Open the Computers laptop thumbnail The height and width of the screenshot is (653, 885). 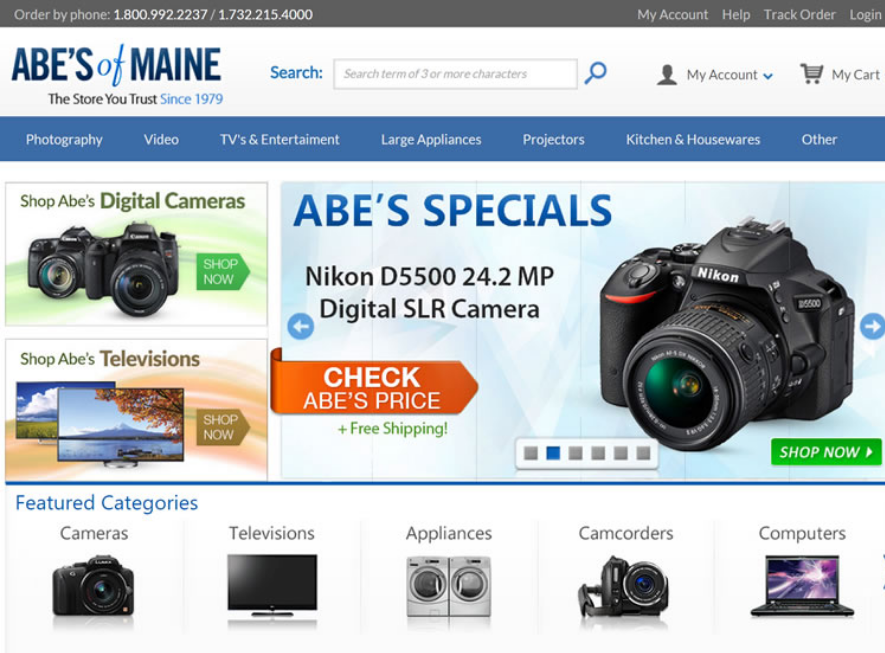(x=802, y=586)
